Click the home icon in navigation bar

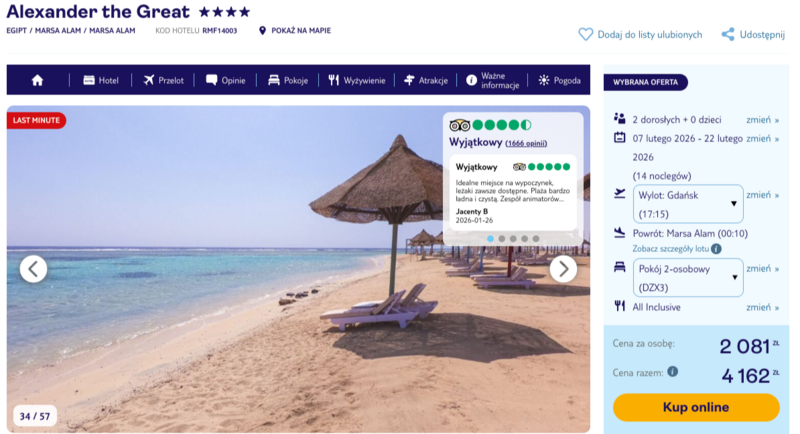(37, 80)
